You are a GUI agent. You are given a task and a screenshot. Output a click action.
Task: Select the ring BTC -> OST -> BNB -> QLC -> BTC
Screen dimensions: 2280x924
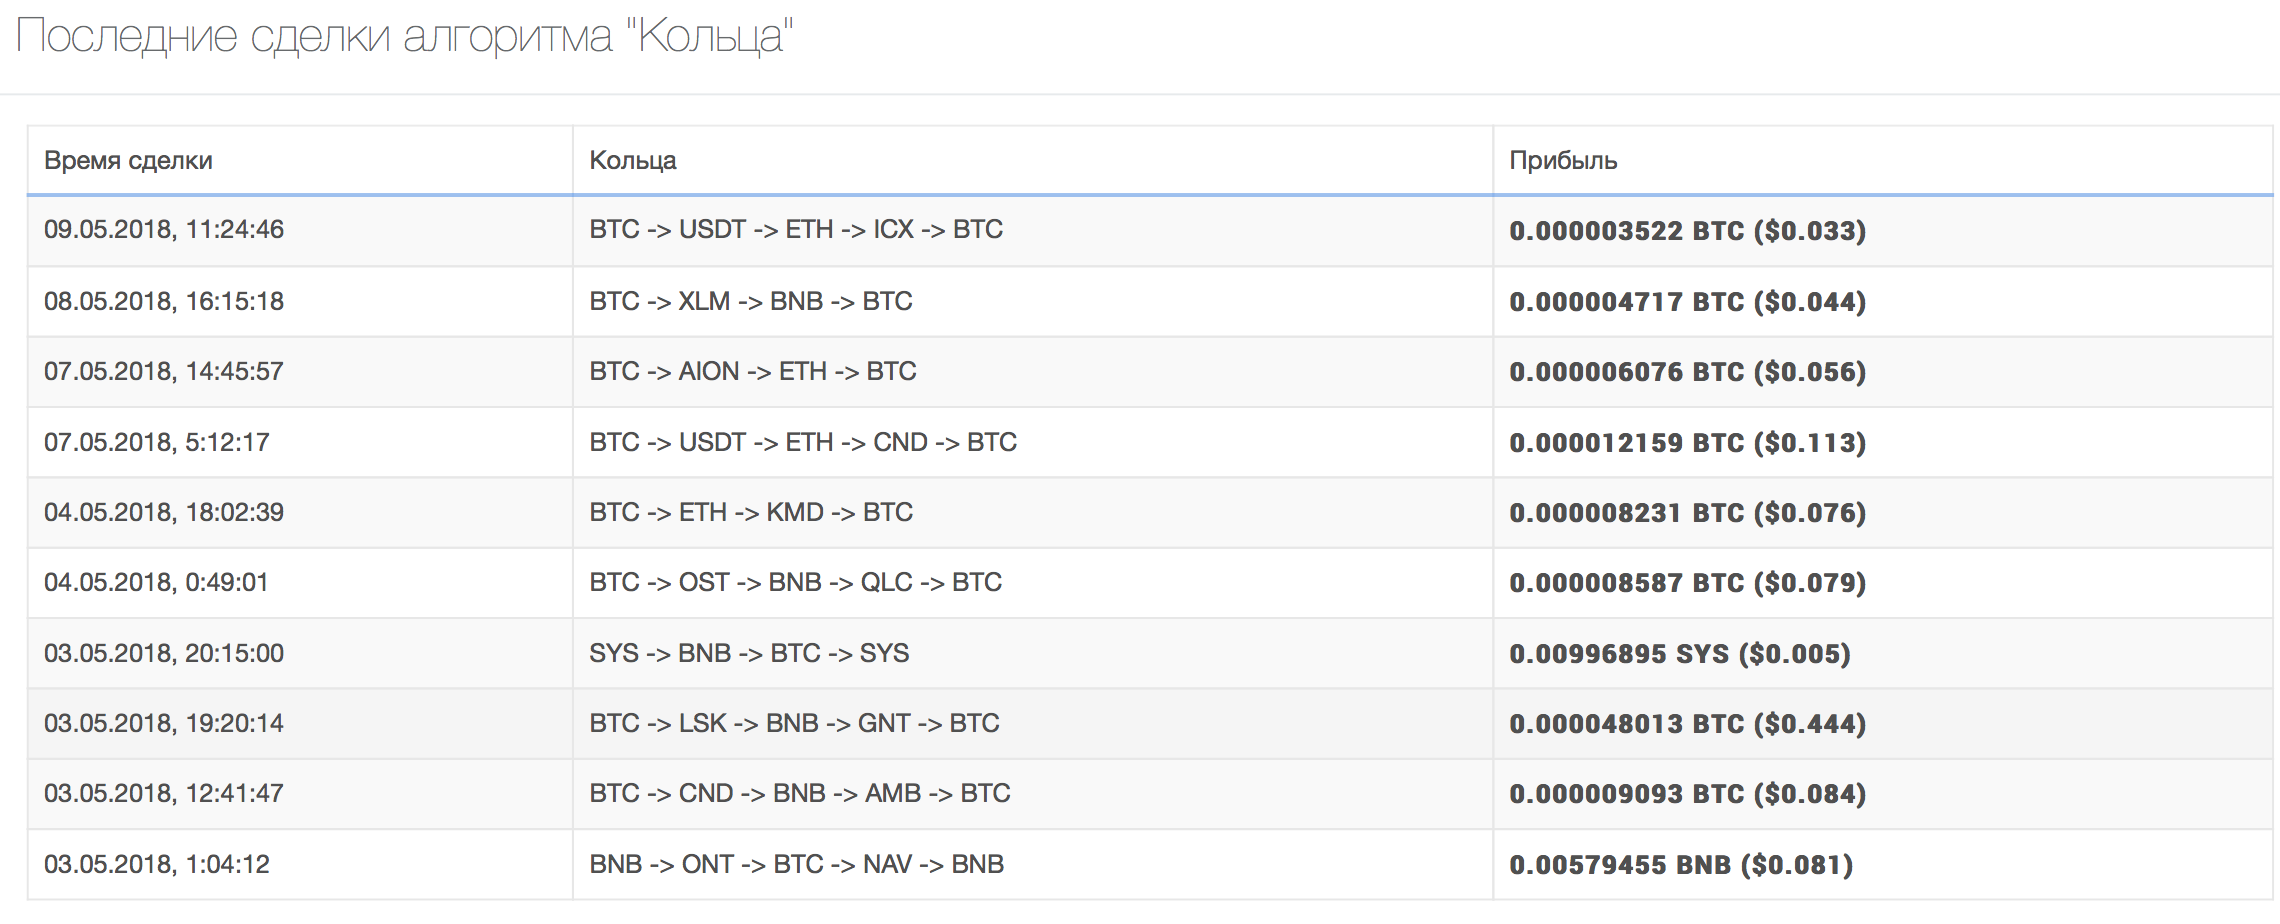(x=796, y=582)
